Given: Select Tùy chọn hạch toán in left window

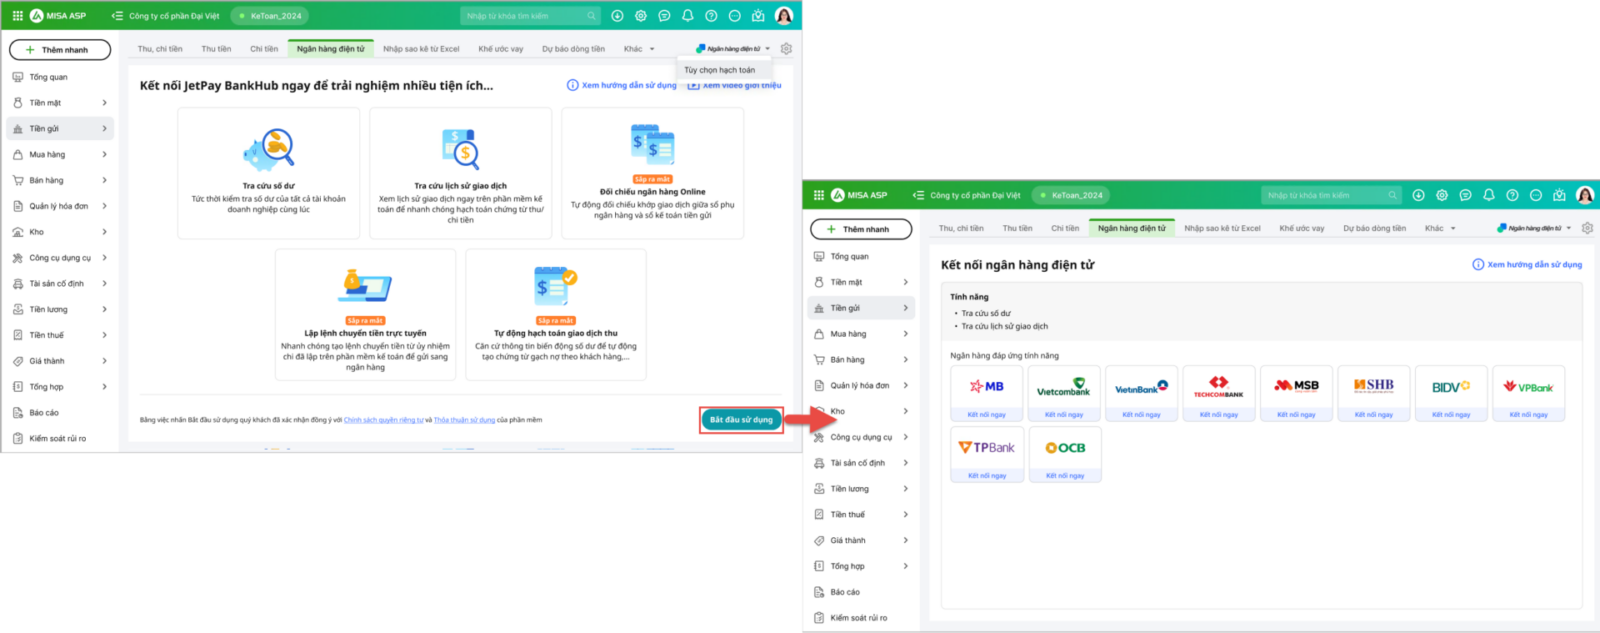Looking at the screenshot, I should coord(720,70).
